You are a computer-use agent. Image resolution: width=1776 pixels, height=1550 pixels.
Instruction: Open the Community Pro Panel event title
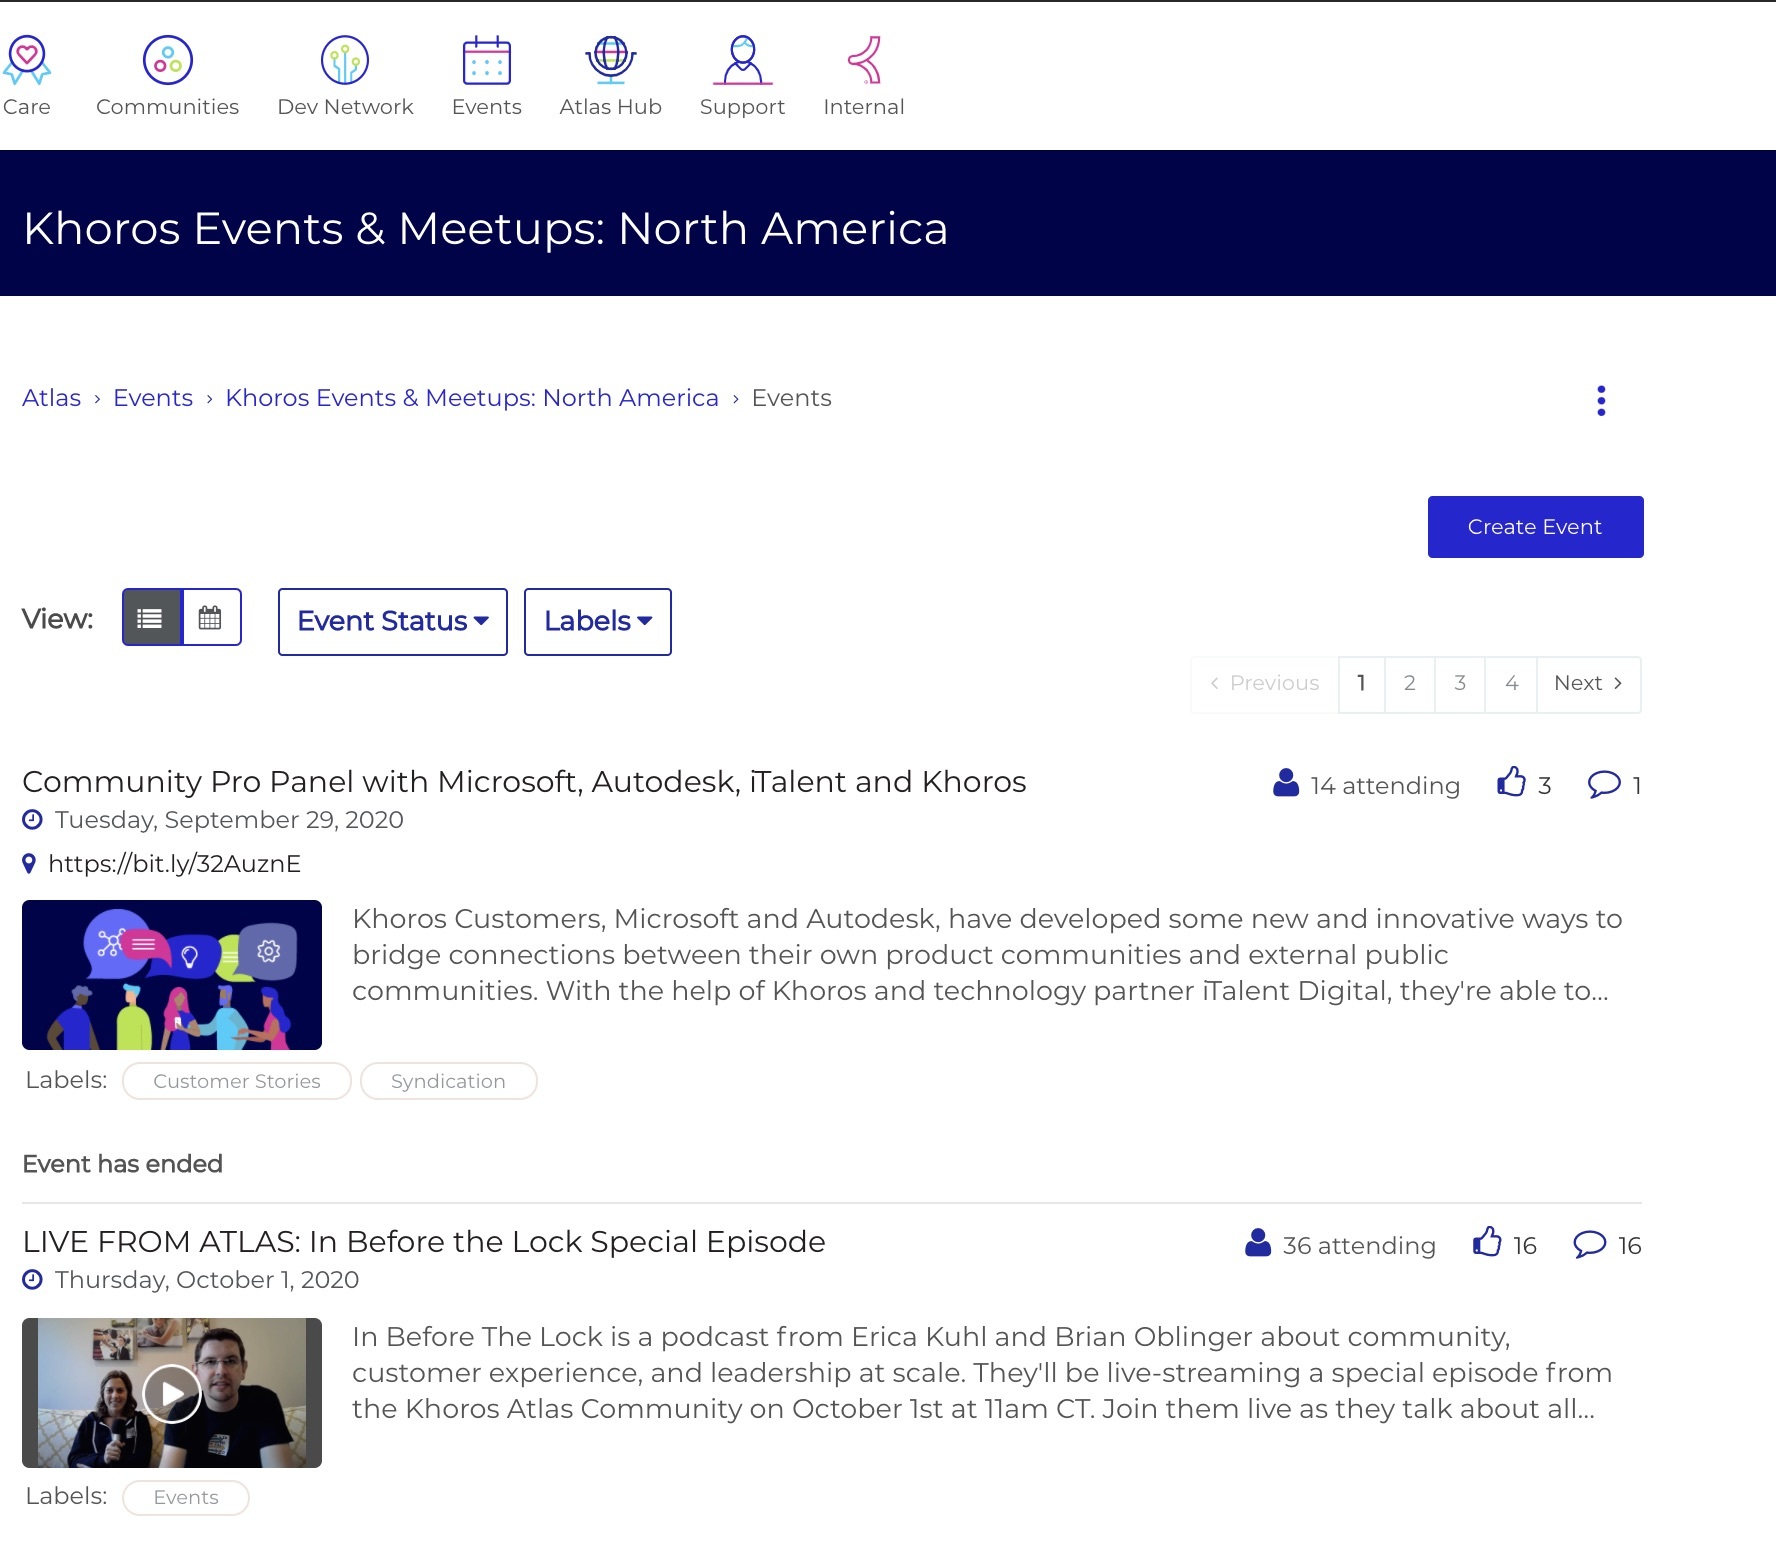[x=524, y=782]
